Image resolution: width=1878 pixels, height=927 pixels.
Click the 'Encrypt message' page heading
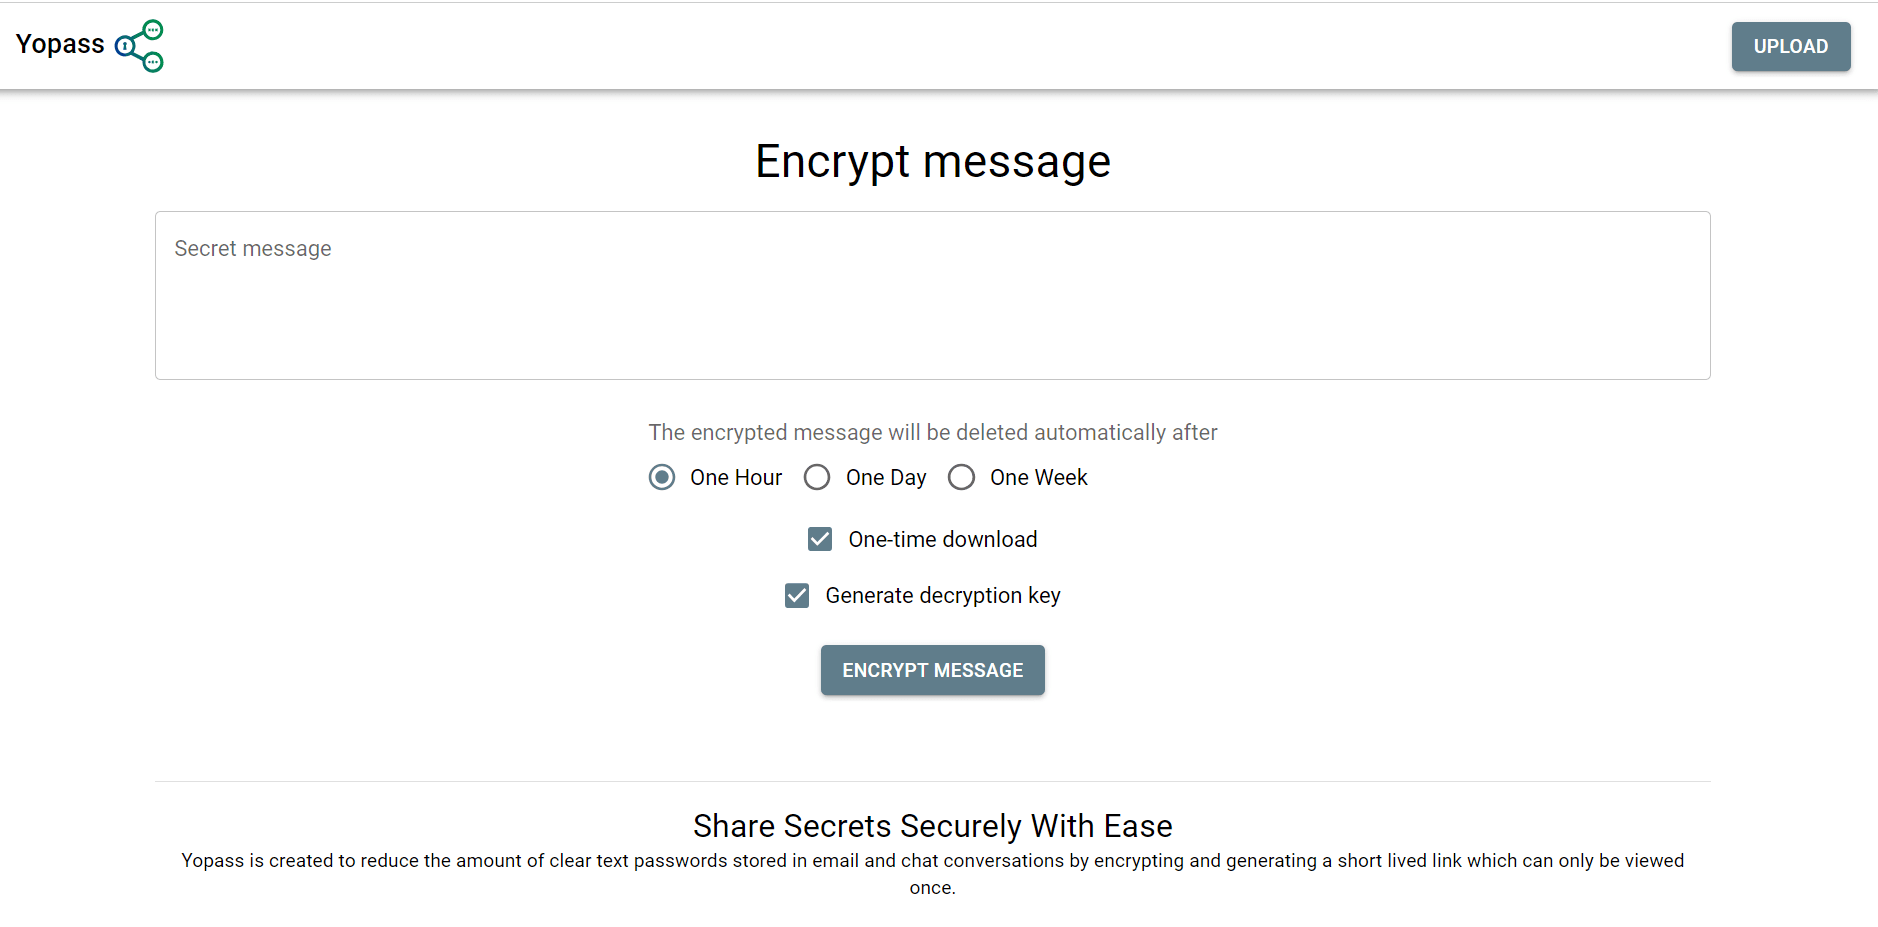tap(932, 160)
